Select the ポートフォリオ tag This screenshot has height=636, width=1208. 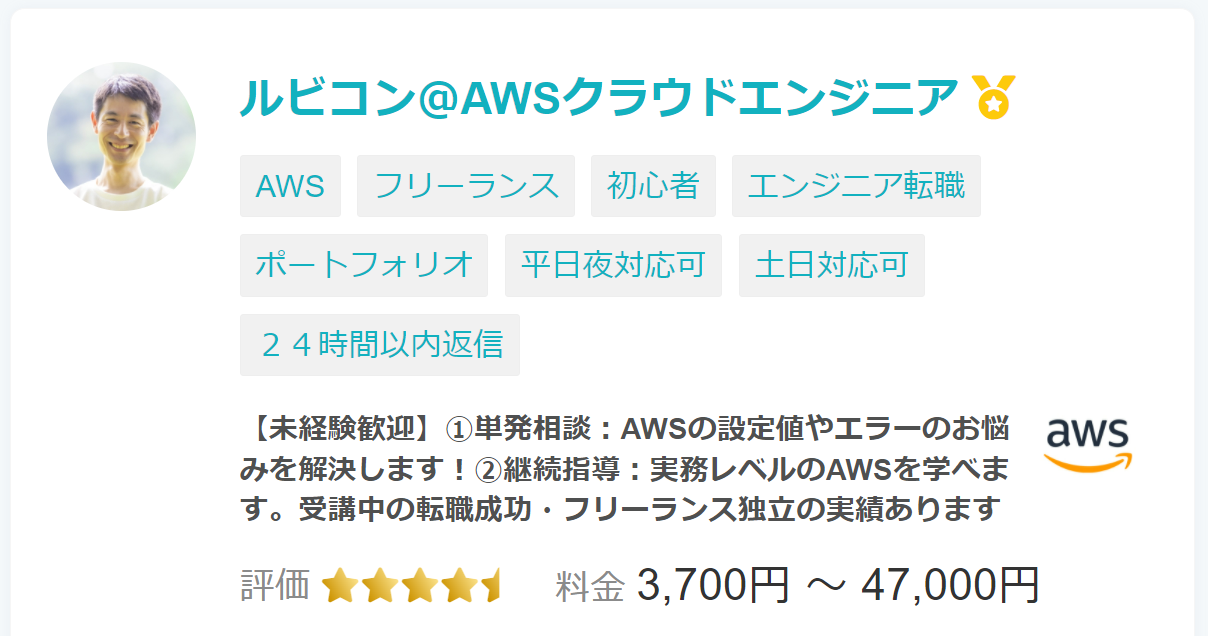pos(364,265)
